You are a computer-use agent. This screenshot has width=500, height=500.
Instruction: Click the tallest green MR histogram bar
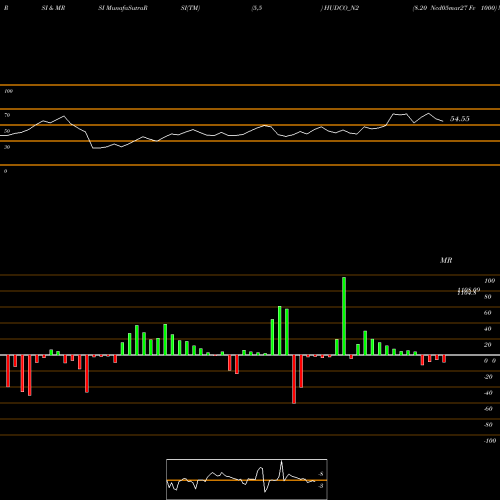[x=344, y=316]
